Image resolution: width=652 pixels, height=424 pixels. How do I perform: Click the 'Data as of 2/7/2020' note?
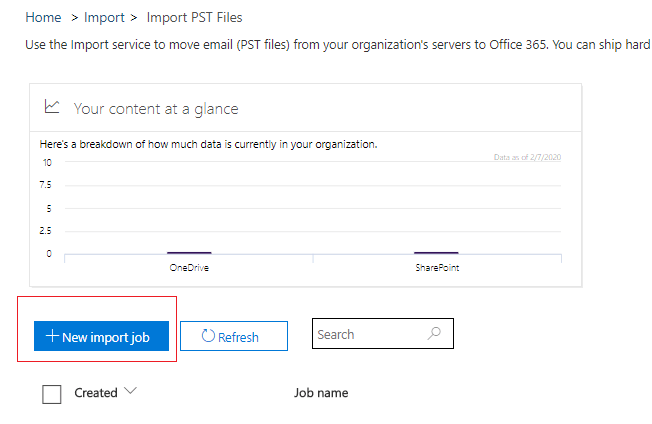click(x=527, y=156)
